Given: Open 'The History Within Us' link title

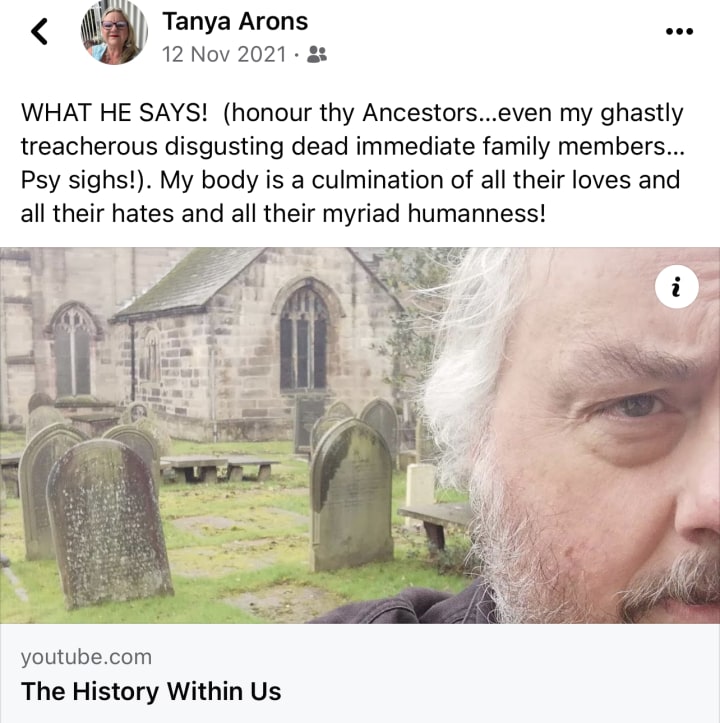Looking at the screenshot, I should tap(151, 691).
